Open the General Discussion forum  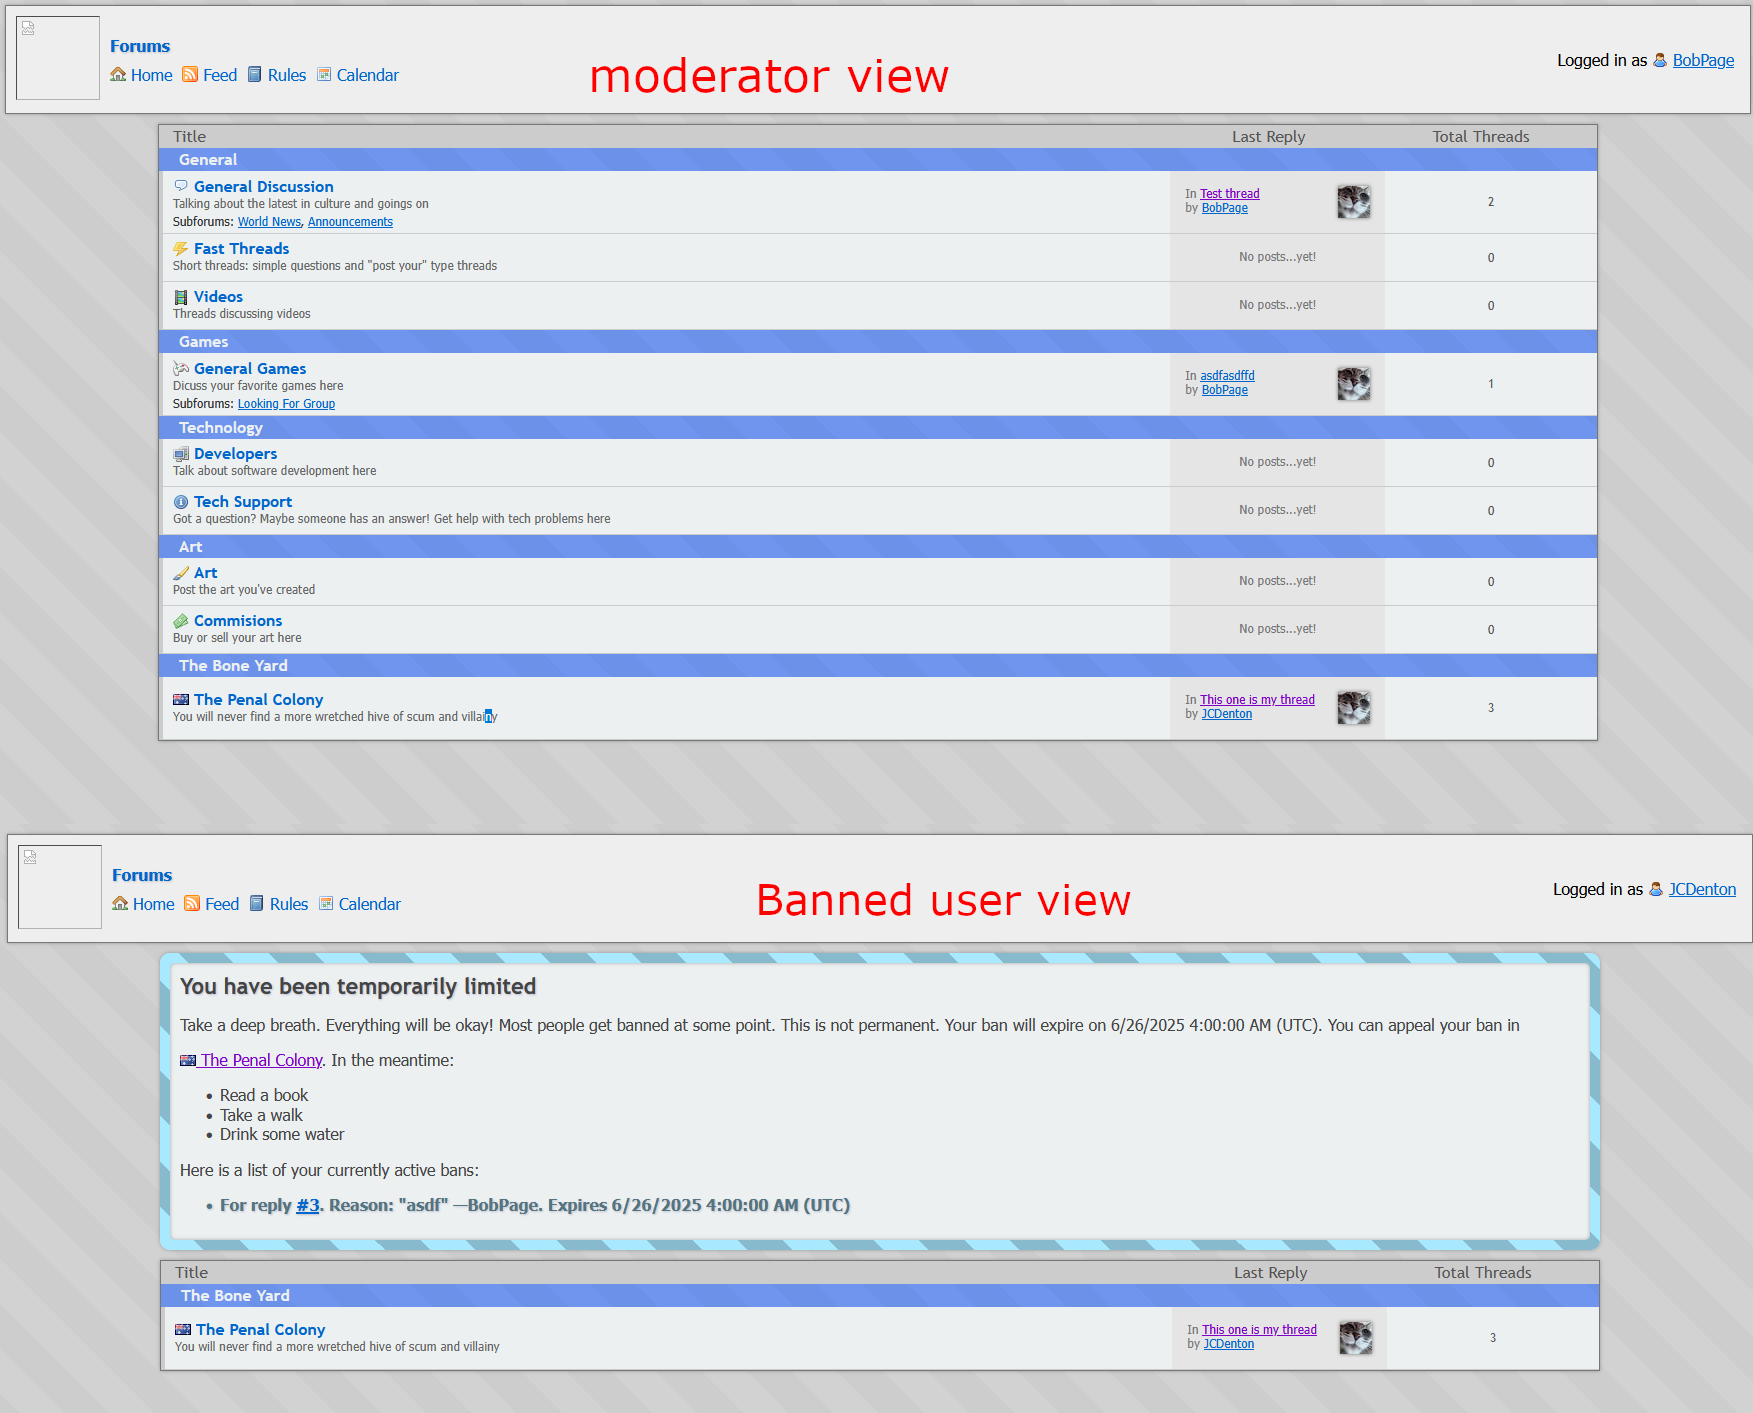[x=264, y=187]
